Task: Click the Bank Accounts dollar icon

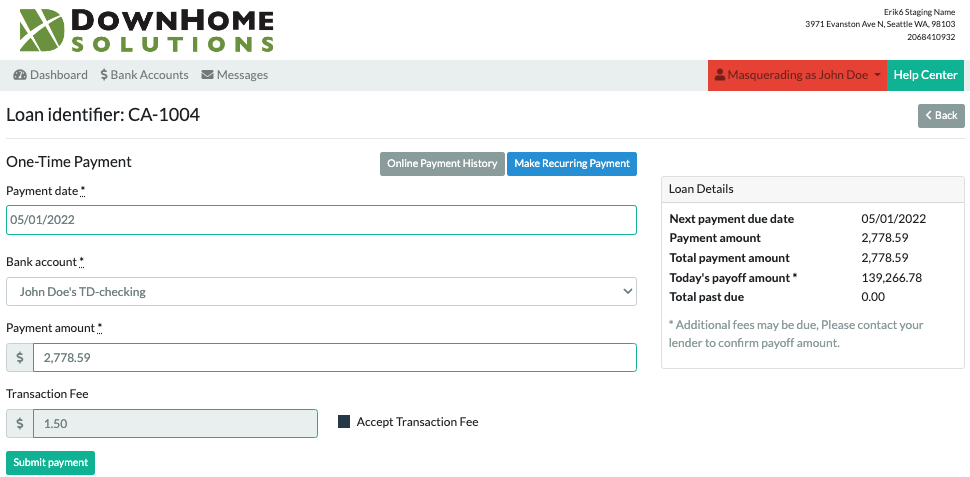Action: click(x=104, y=75)
